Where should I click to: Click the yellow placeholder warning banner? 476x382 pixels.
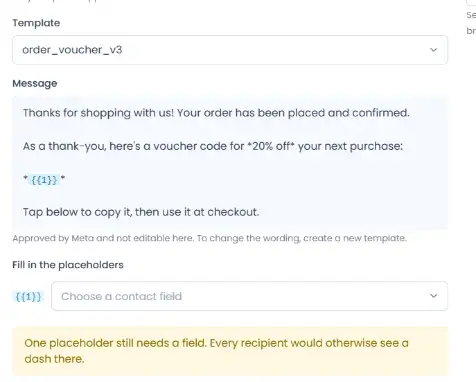coord(230,351)
